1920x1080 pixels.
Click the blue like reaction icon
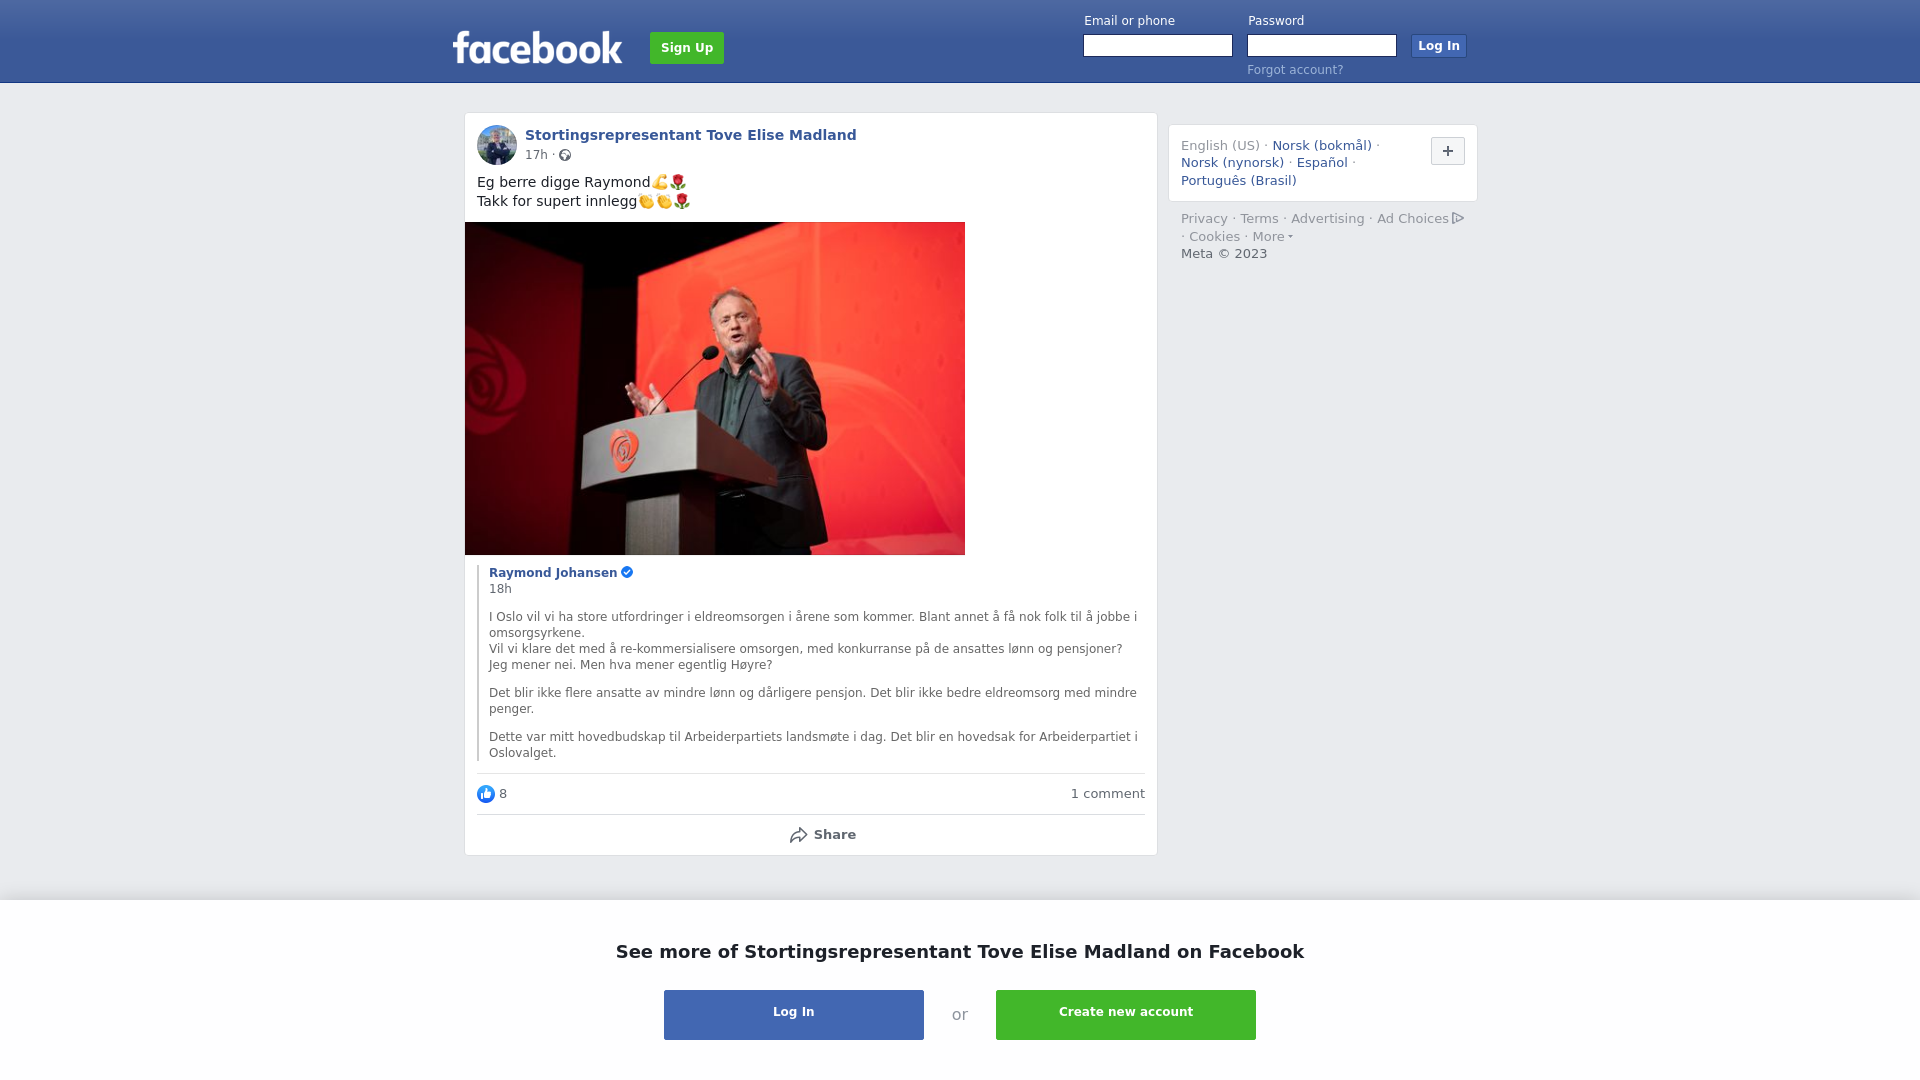point(486,794)
